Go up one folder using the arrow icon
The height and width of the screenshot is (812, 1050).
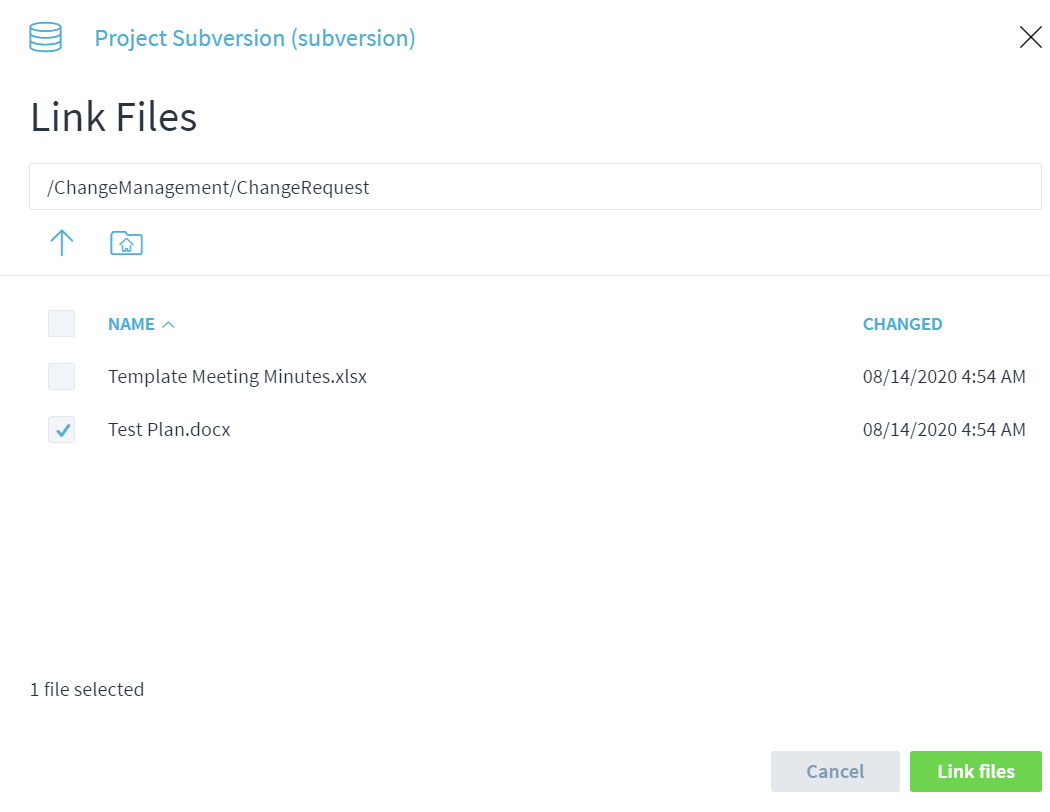pos(62,243)
